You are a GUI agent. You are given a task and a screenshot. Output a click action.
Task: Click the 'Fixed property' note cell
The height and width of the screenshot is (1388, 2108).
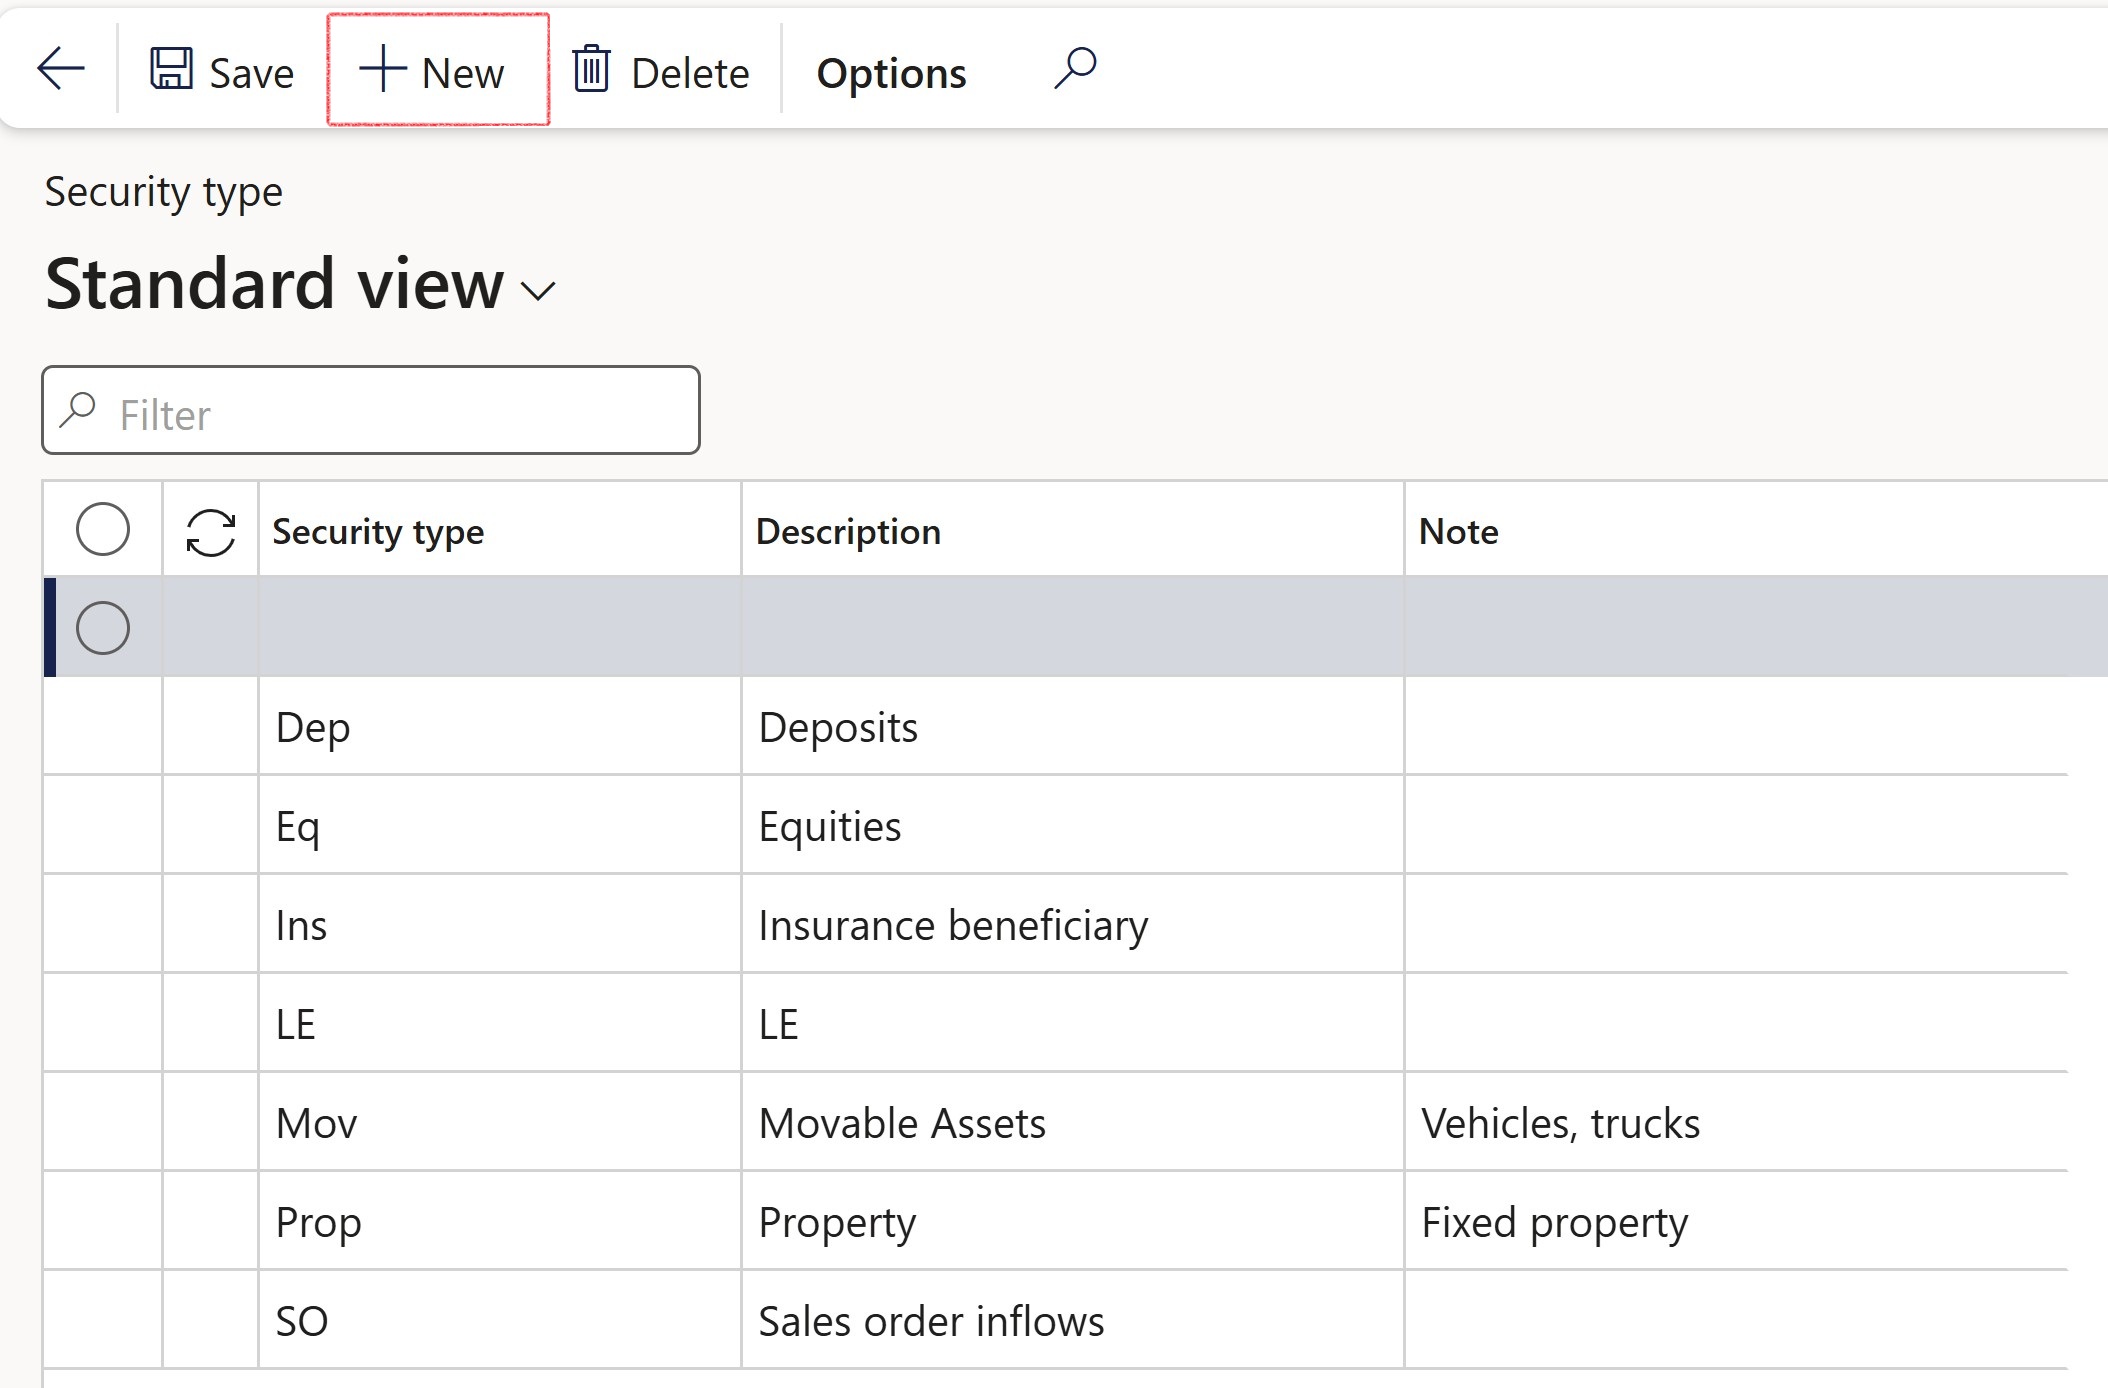coord(1736,1221)
